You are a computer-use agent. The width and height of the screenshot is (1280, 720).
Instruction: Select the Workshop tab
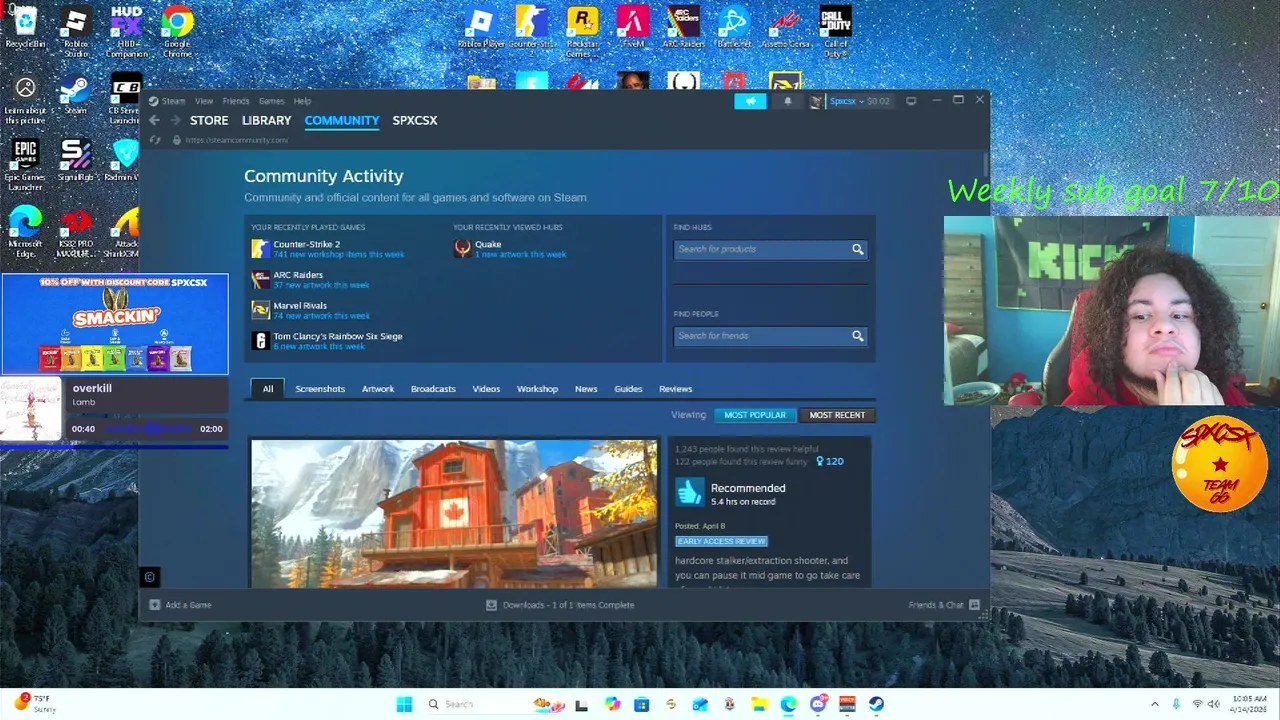click(537, 389)
